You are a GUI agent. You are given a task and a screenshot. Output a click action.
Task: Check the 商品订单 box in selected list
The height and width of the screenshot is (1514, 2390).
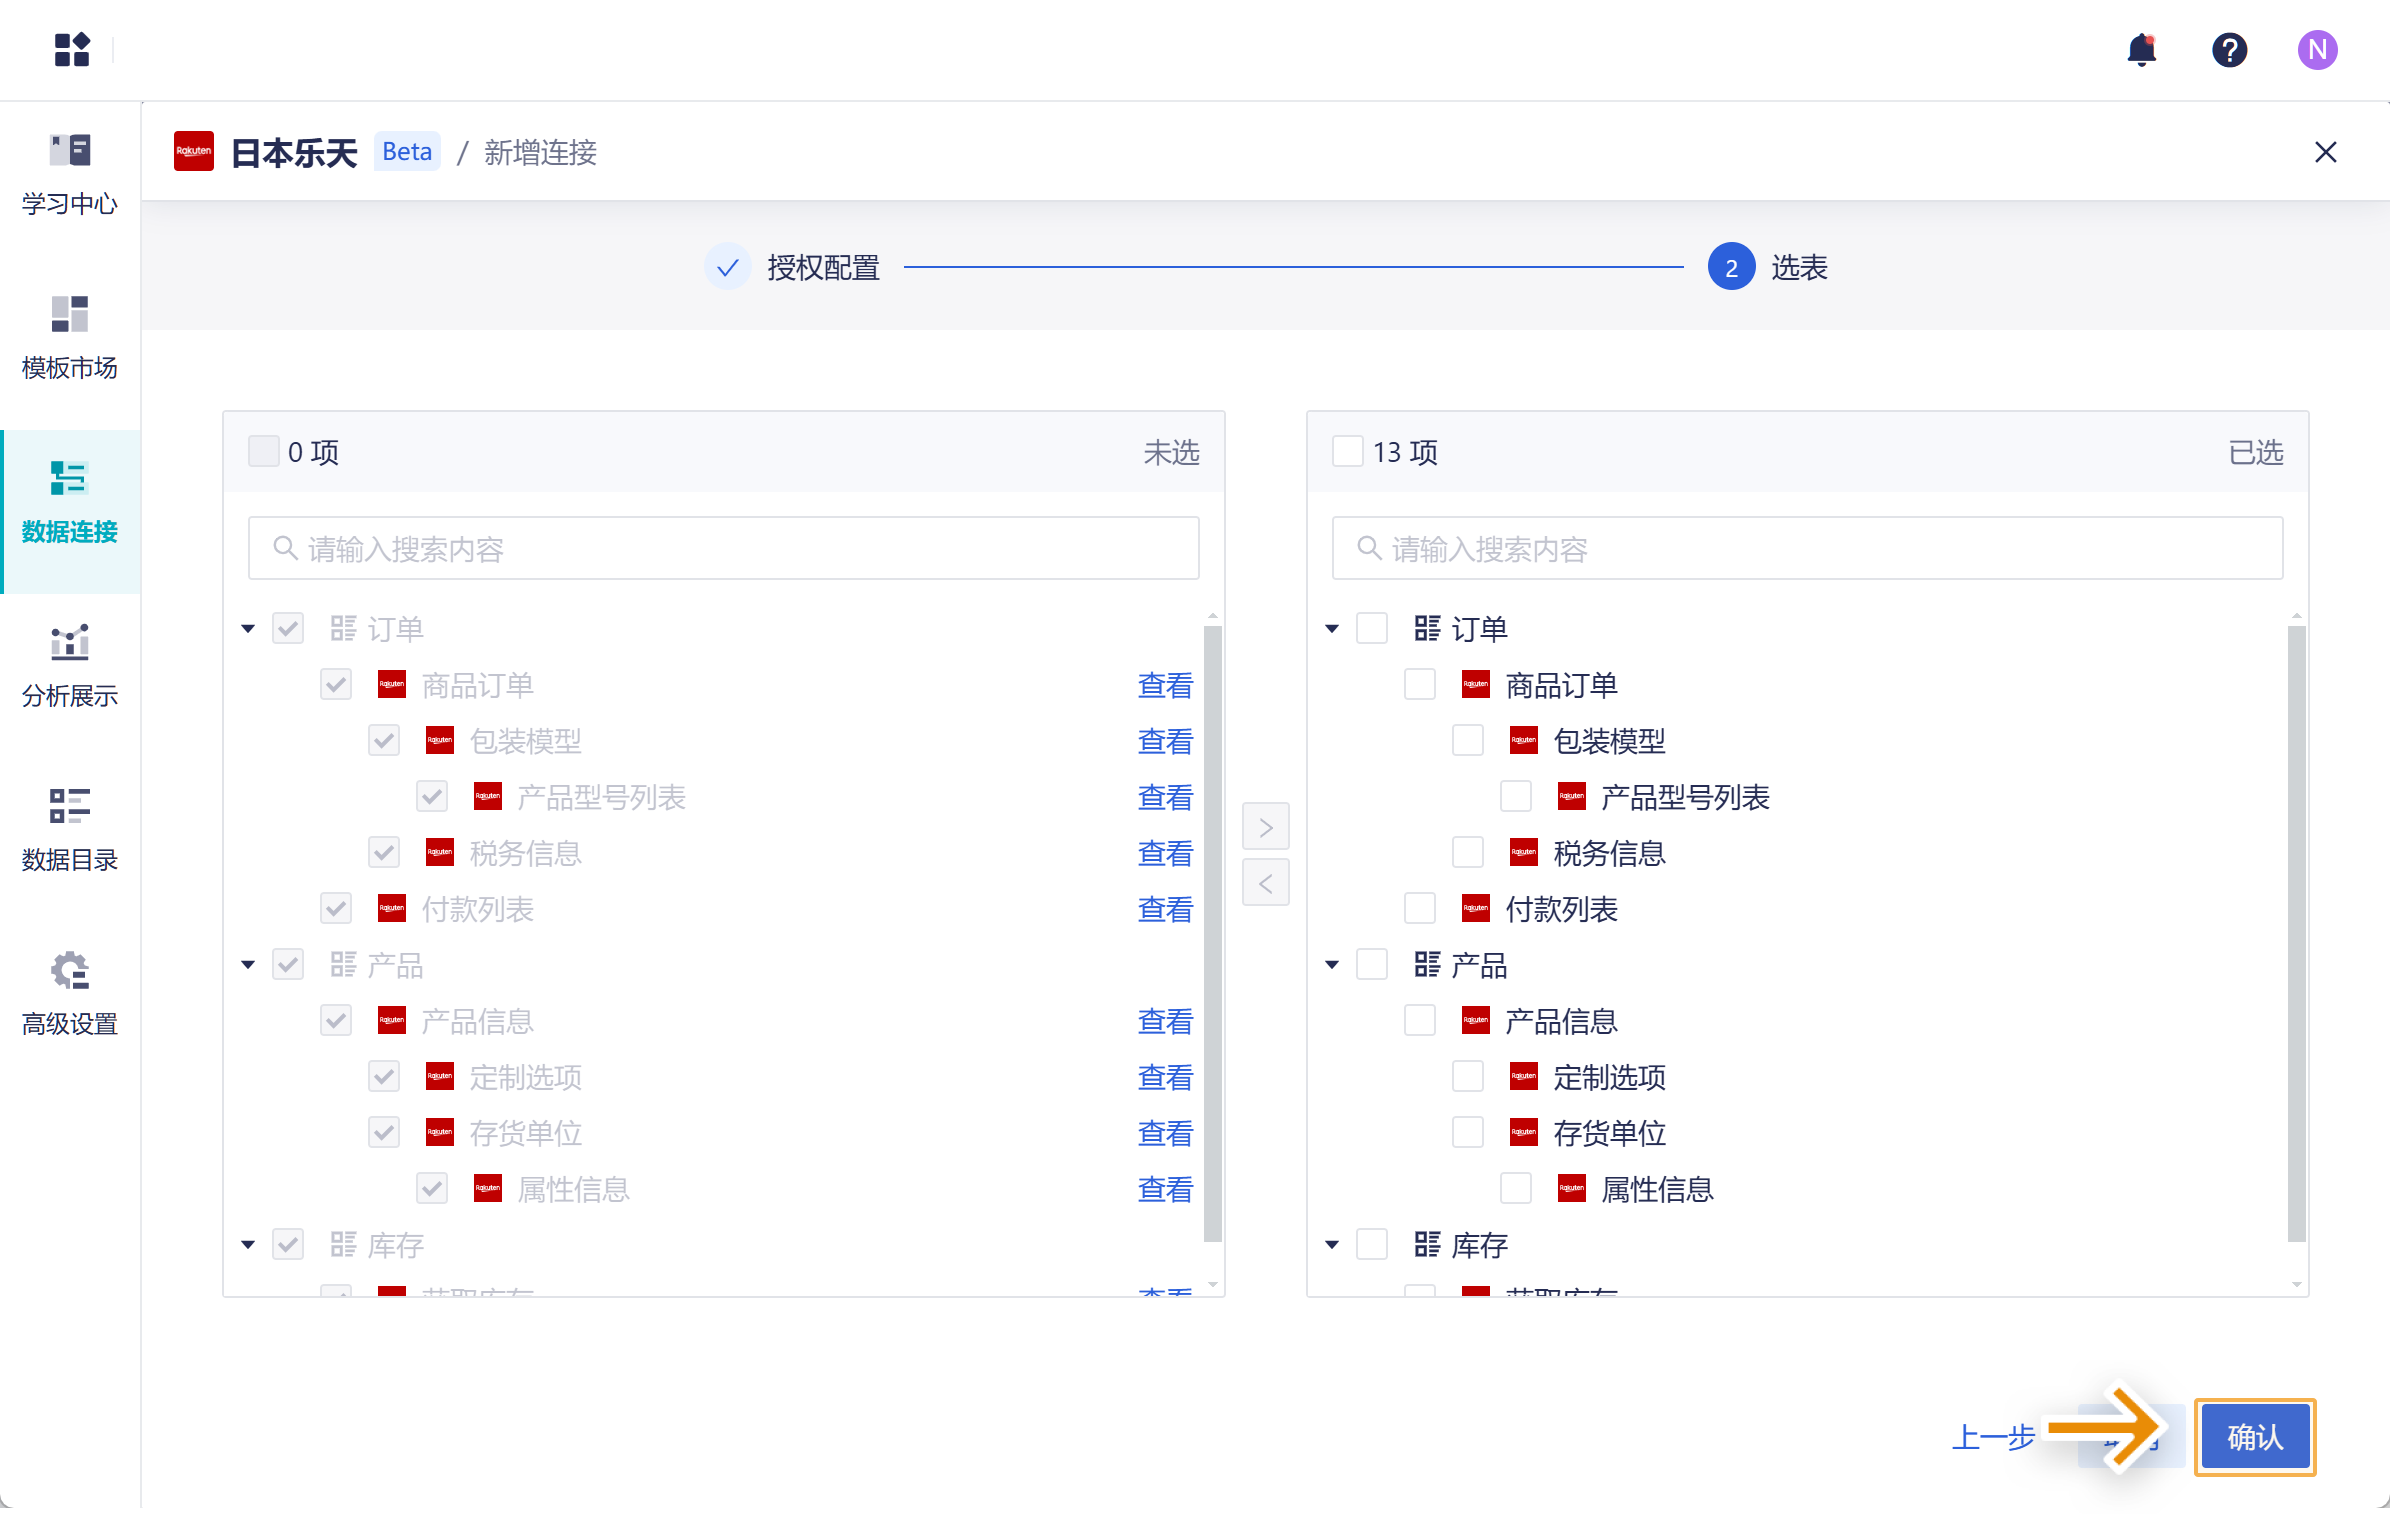pos(1419,685)
